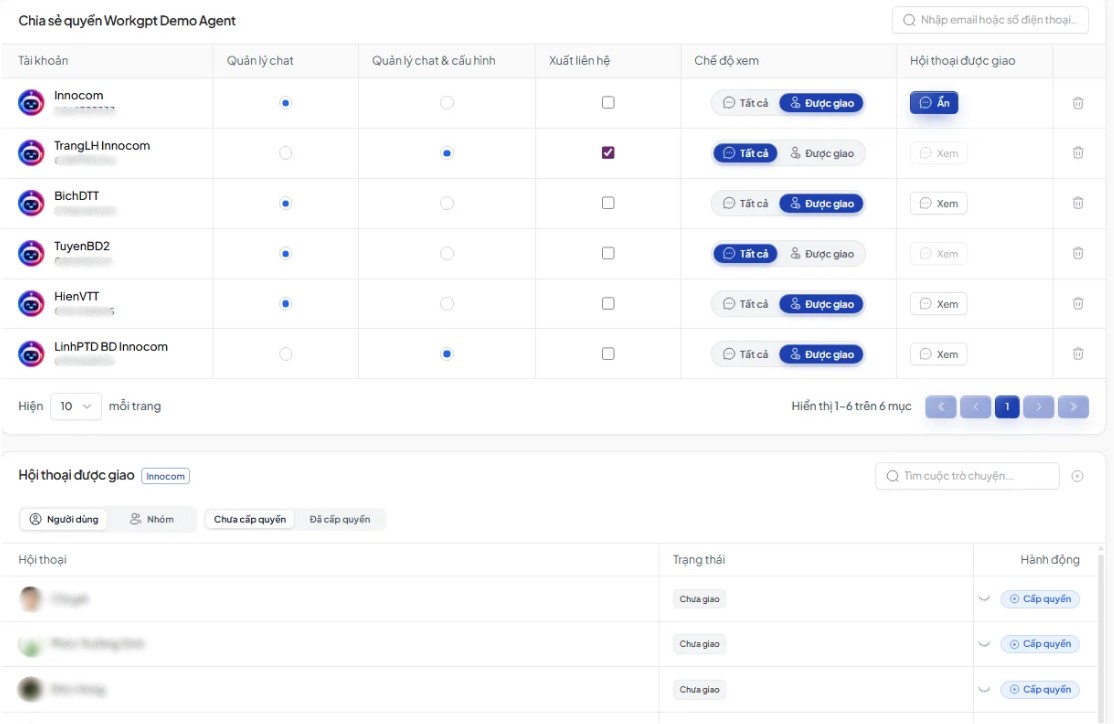Remove LinhPTD BD Innocom via trash icon
The image size is (1114, 724).
[x=1078, y=354]
